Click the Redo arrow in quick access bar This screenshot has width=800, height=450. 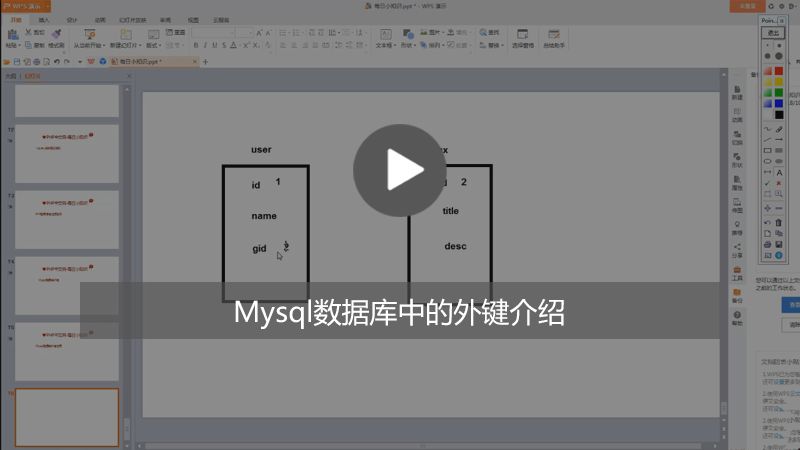[67, 62]
